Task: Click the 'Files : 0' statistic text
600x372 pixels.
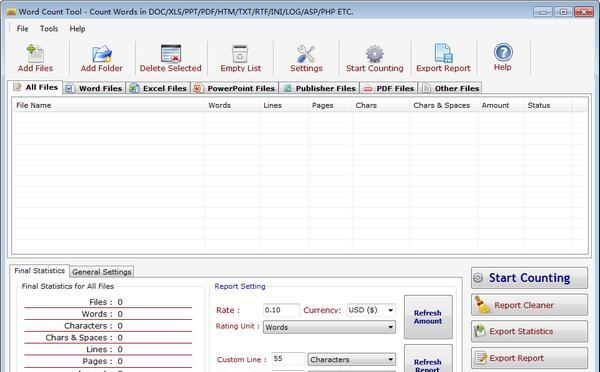Action: [106, 302]
